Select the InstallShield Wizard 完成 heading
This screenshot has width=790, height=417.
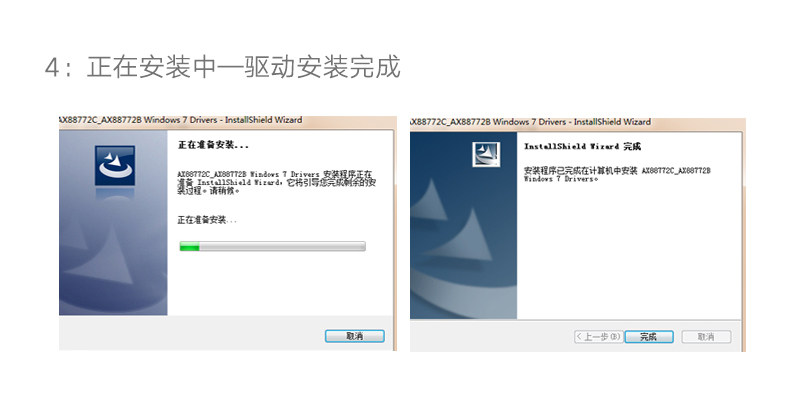582,146
